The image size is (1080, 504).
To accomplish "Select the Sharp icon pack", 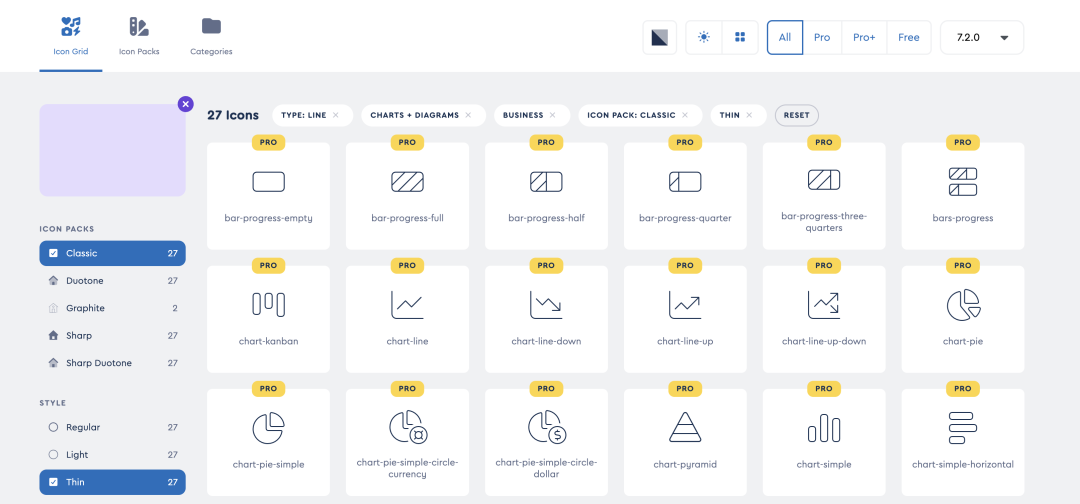I will [x=112, y=336].
